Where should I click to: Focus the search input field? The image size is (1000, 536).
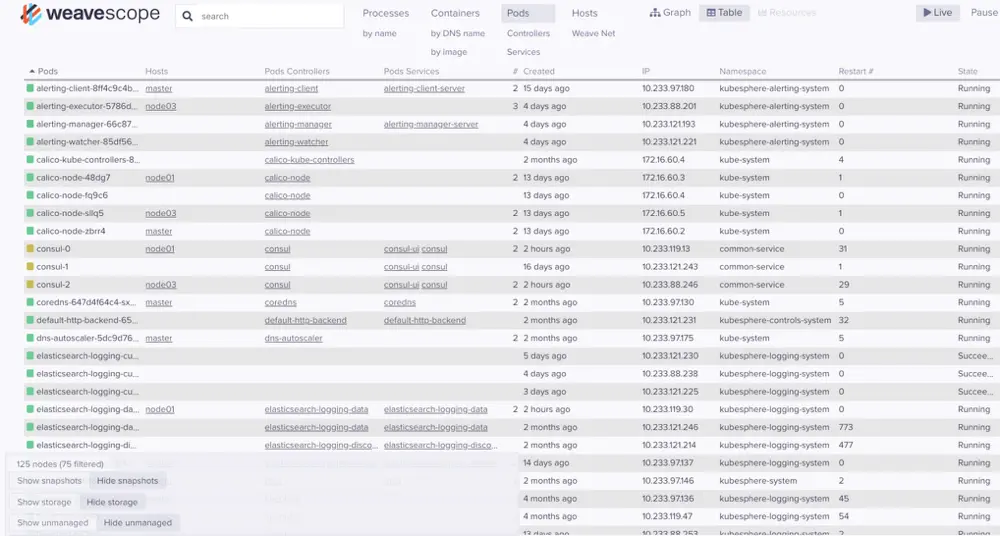[270, 16]
